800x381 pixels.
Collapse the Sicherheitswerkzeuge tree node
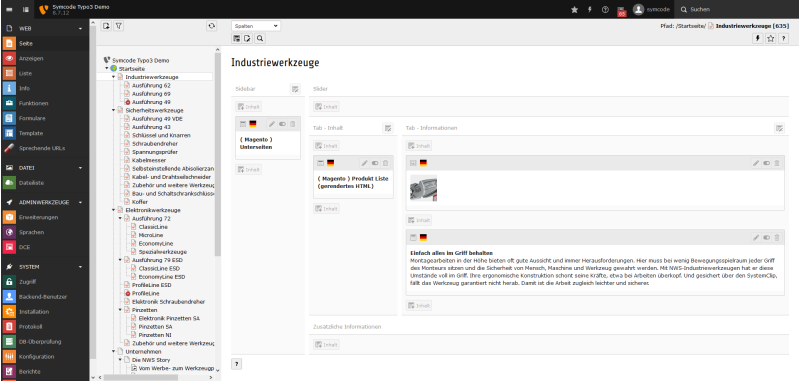114,110
